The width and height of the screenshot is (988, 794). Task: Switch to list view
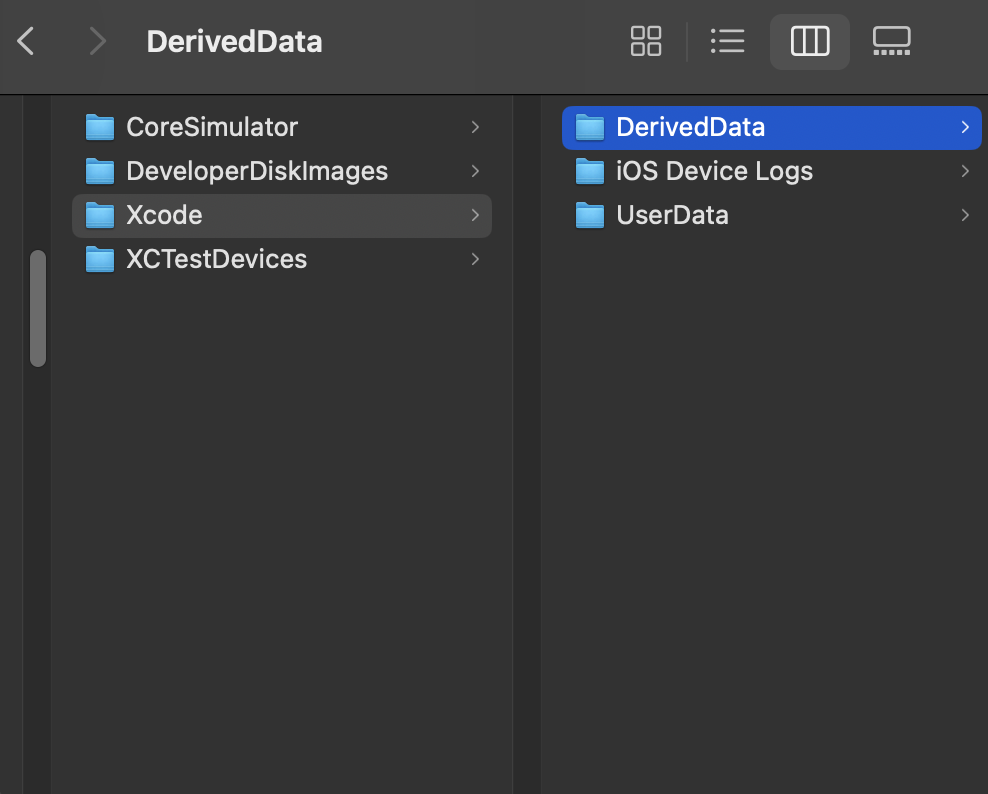point(728,42)
